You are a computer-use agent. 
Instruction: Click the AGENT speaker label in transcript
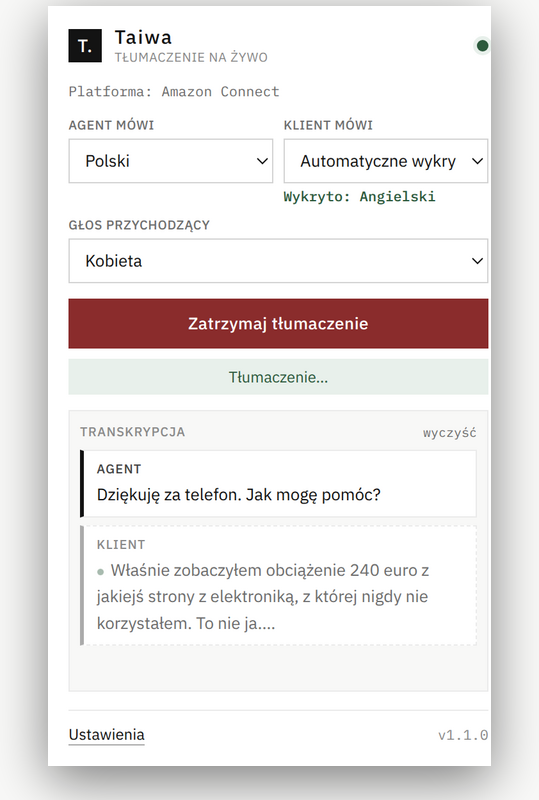pyautogui.click(x=119, y=469)
